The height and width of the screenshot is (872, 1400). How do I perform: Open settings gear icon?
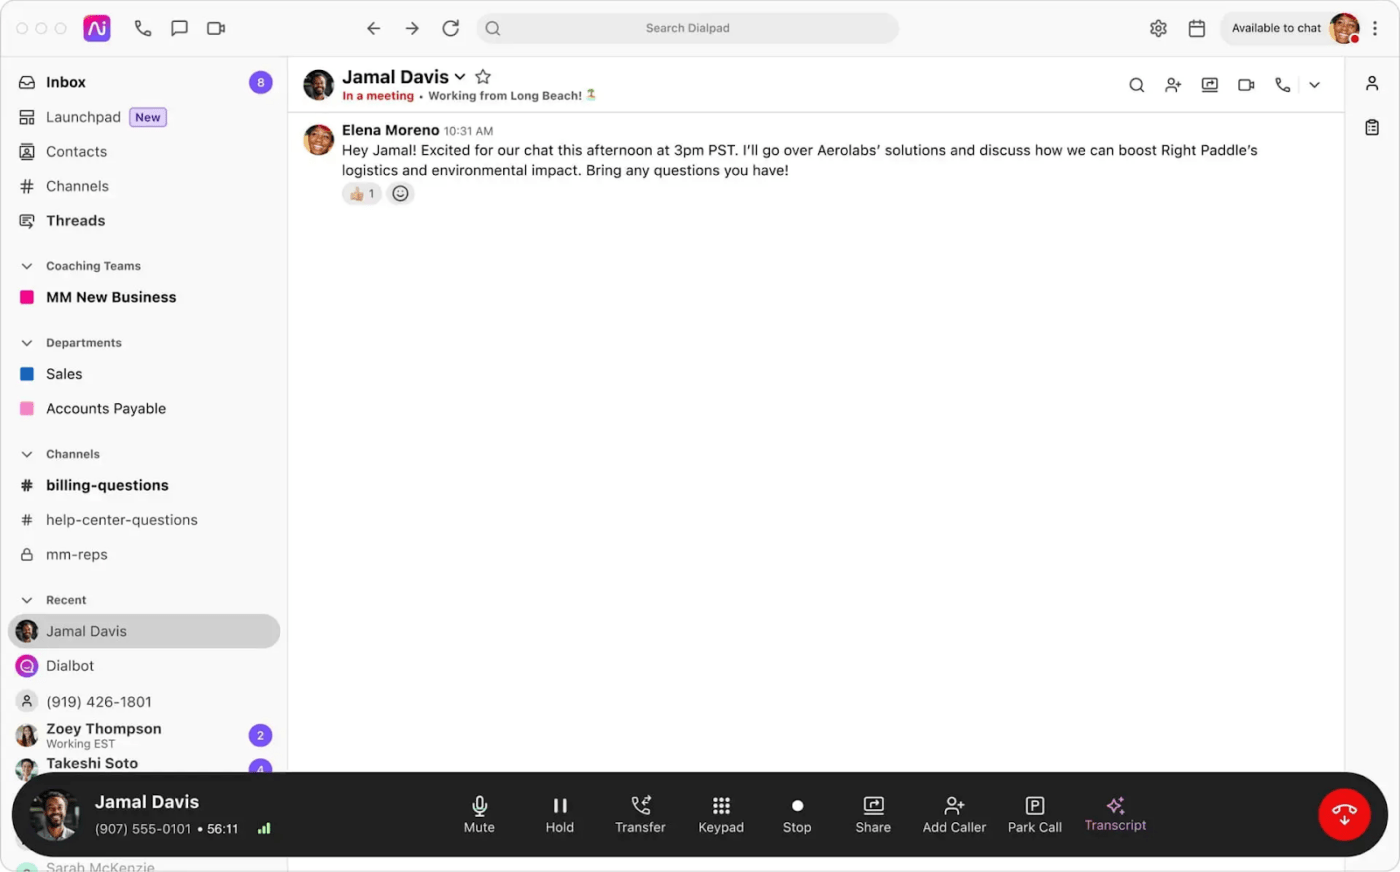pyautogui.click(x=1158, y=28)
